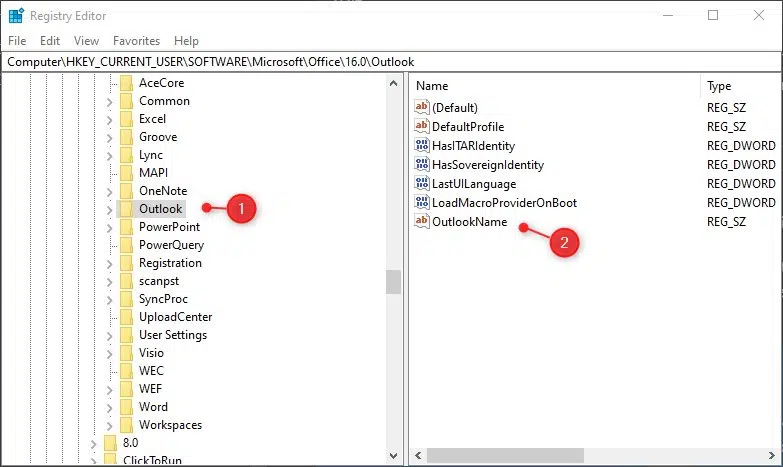Viewport: 783px width, 467px height.
Task: Click the Common folder icon
Action: pos(126,101)
